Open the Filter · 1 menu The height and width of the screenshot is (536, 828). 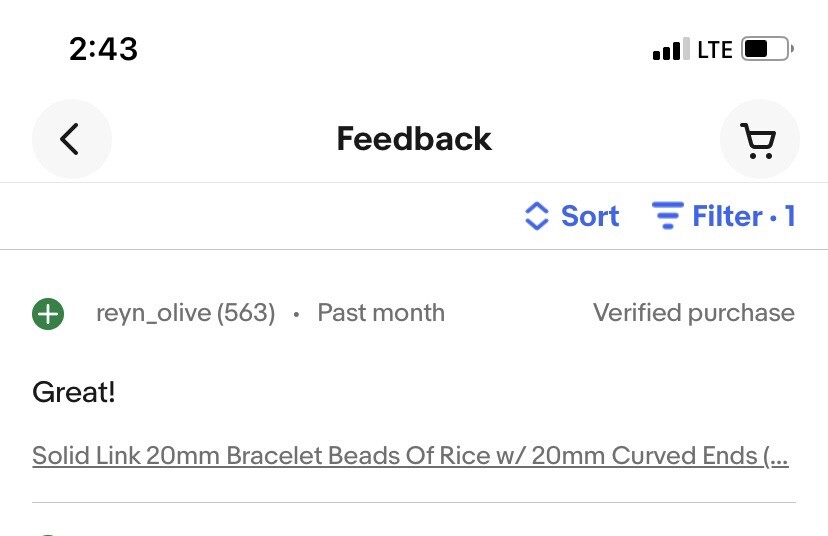pyautogui.click(x=723, y=216)
